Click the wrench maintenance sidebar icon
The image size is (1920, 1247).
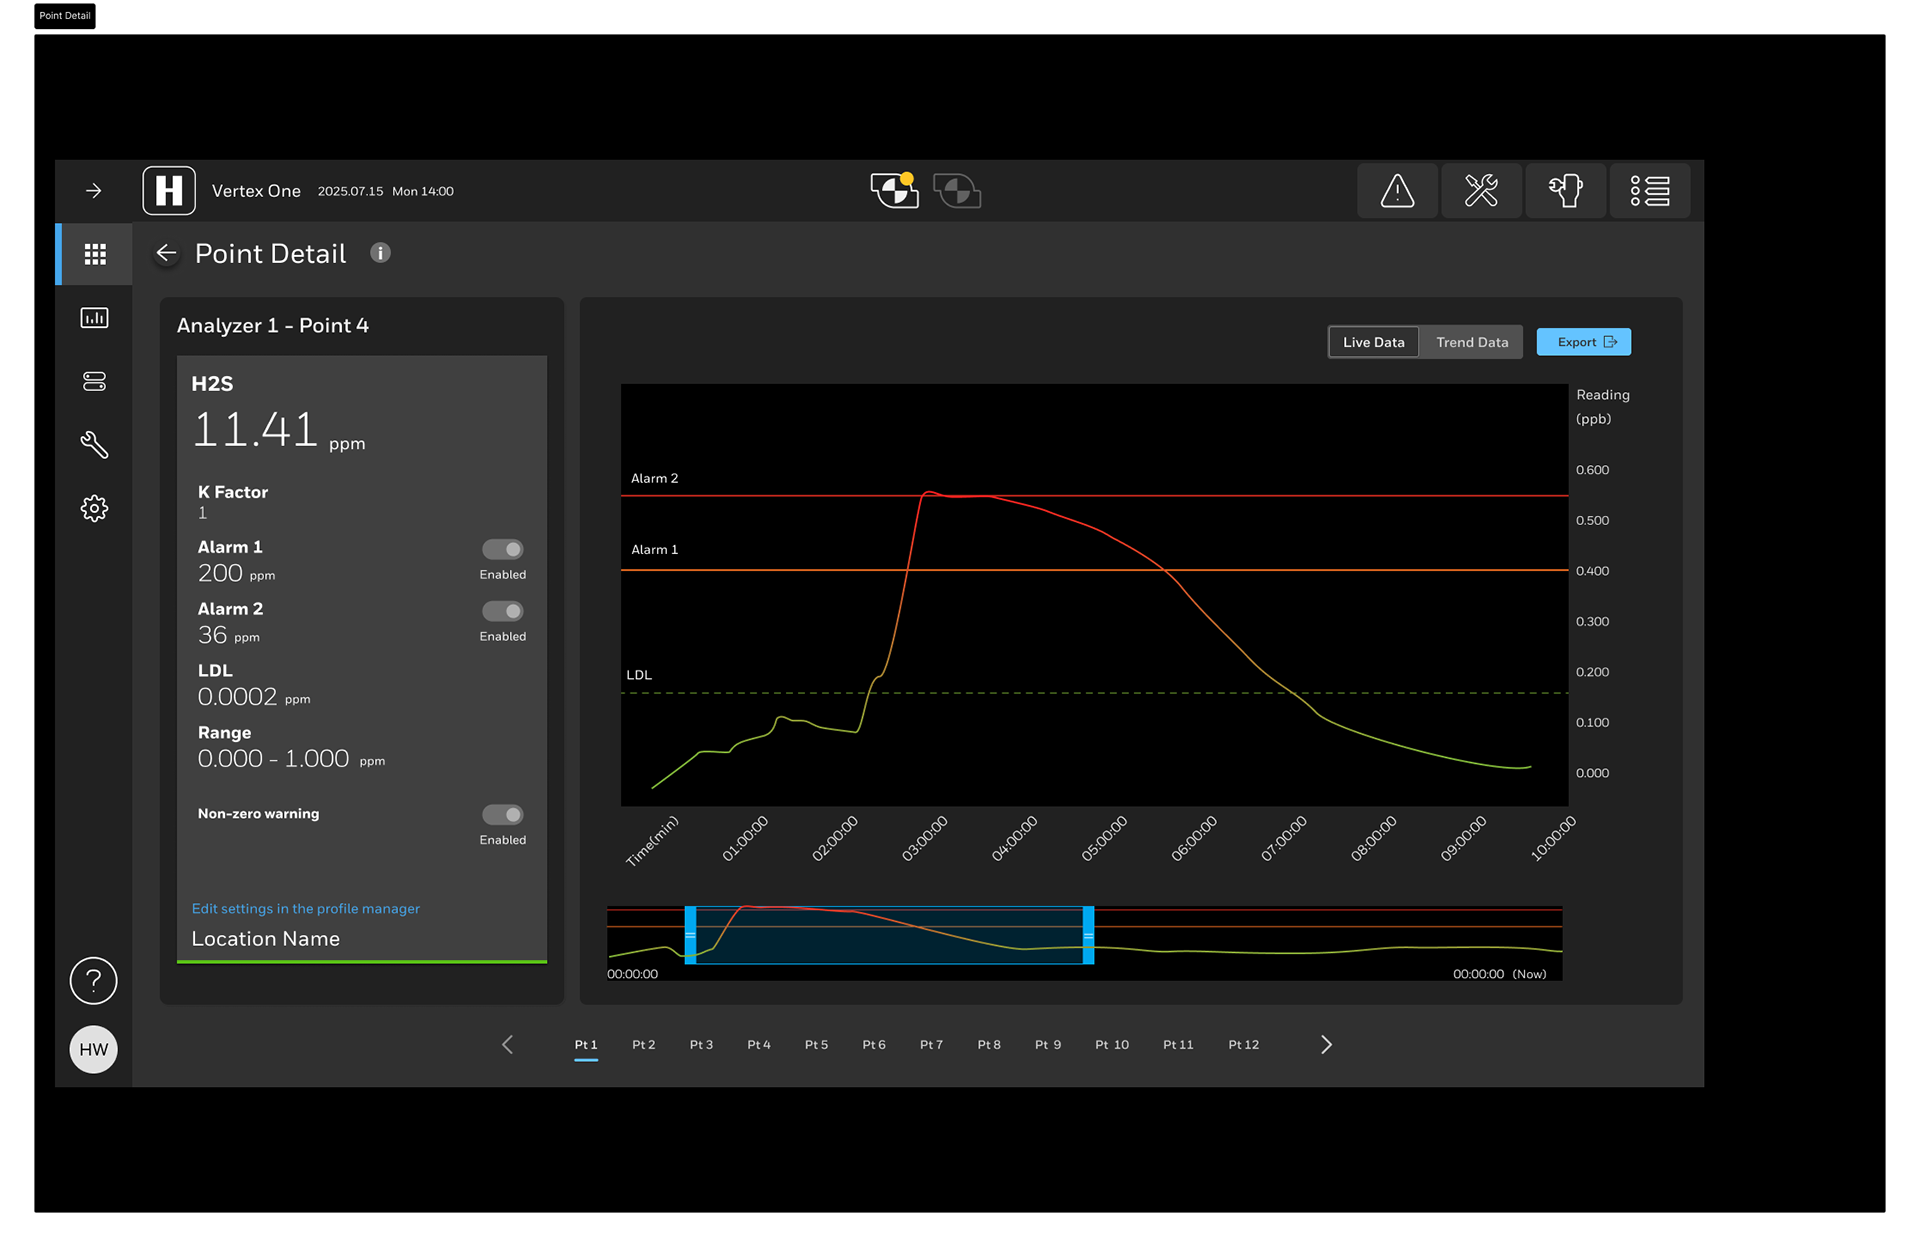tap(95, 445)
